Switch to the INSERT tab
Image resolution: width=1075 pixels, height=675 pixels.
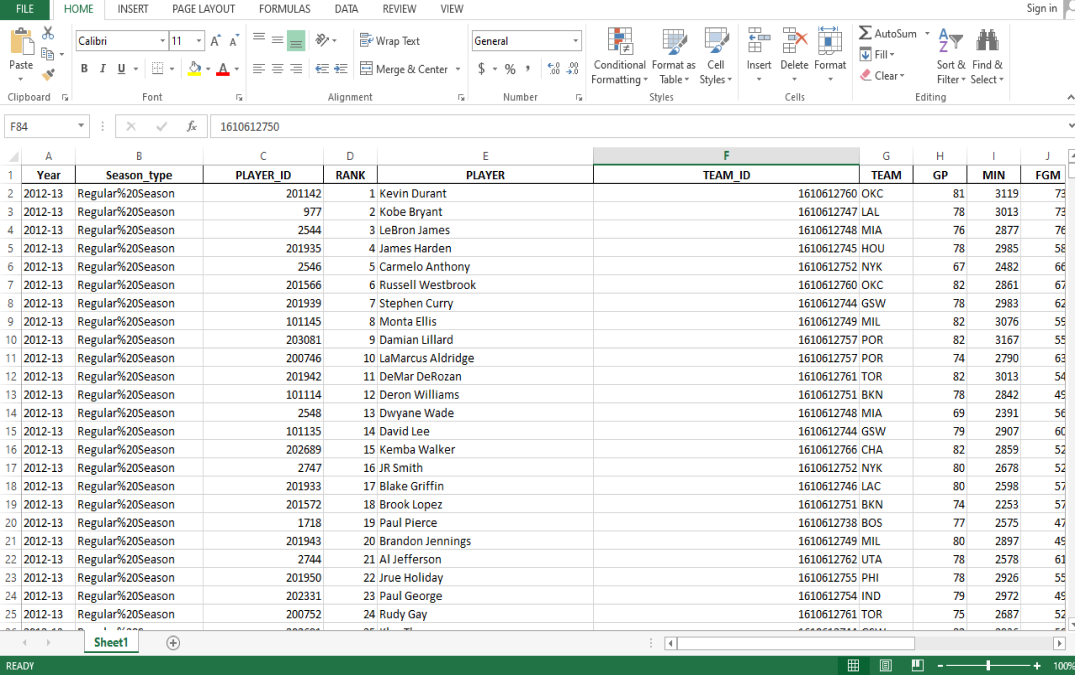(x=133, y=9)
